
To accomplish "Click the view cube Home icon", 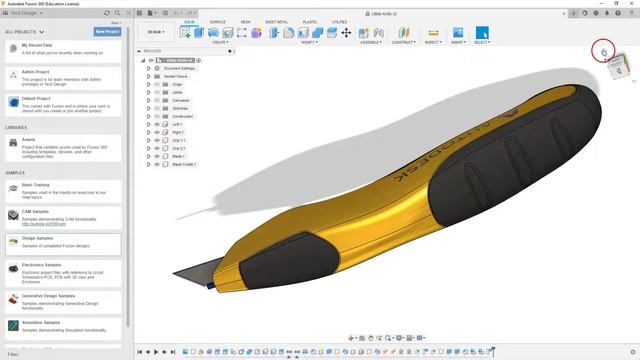I will coord(604,52).
